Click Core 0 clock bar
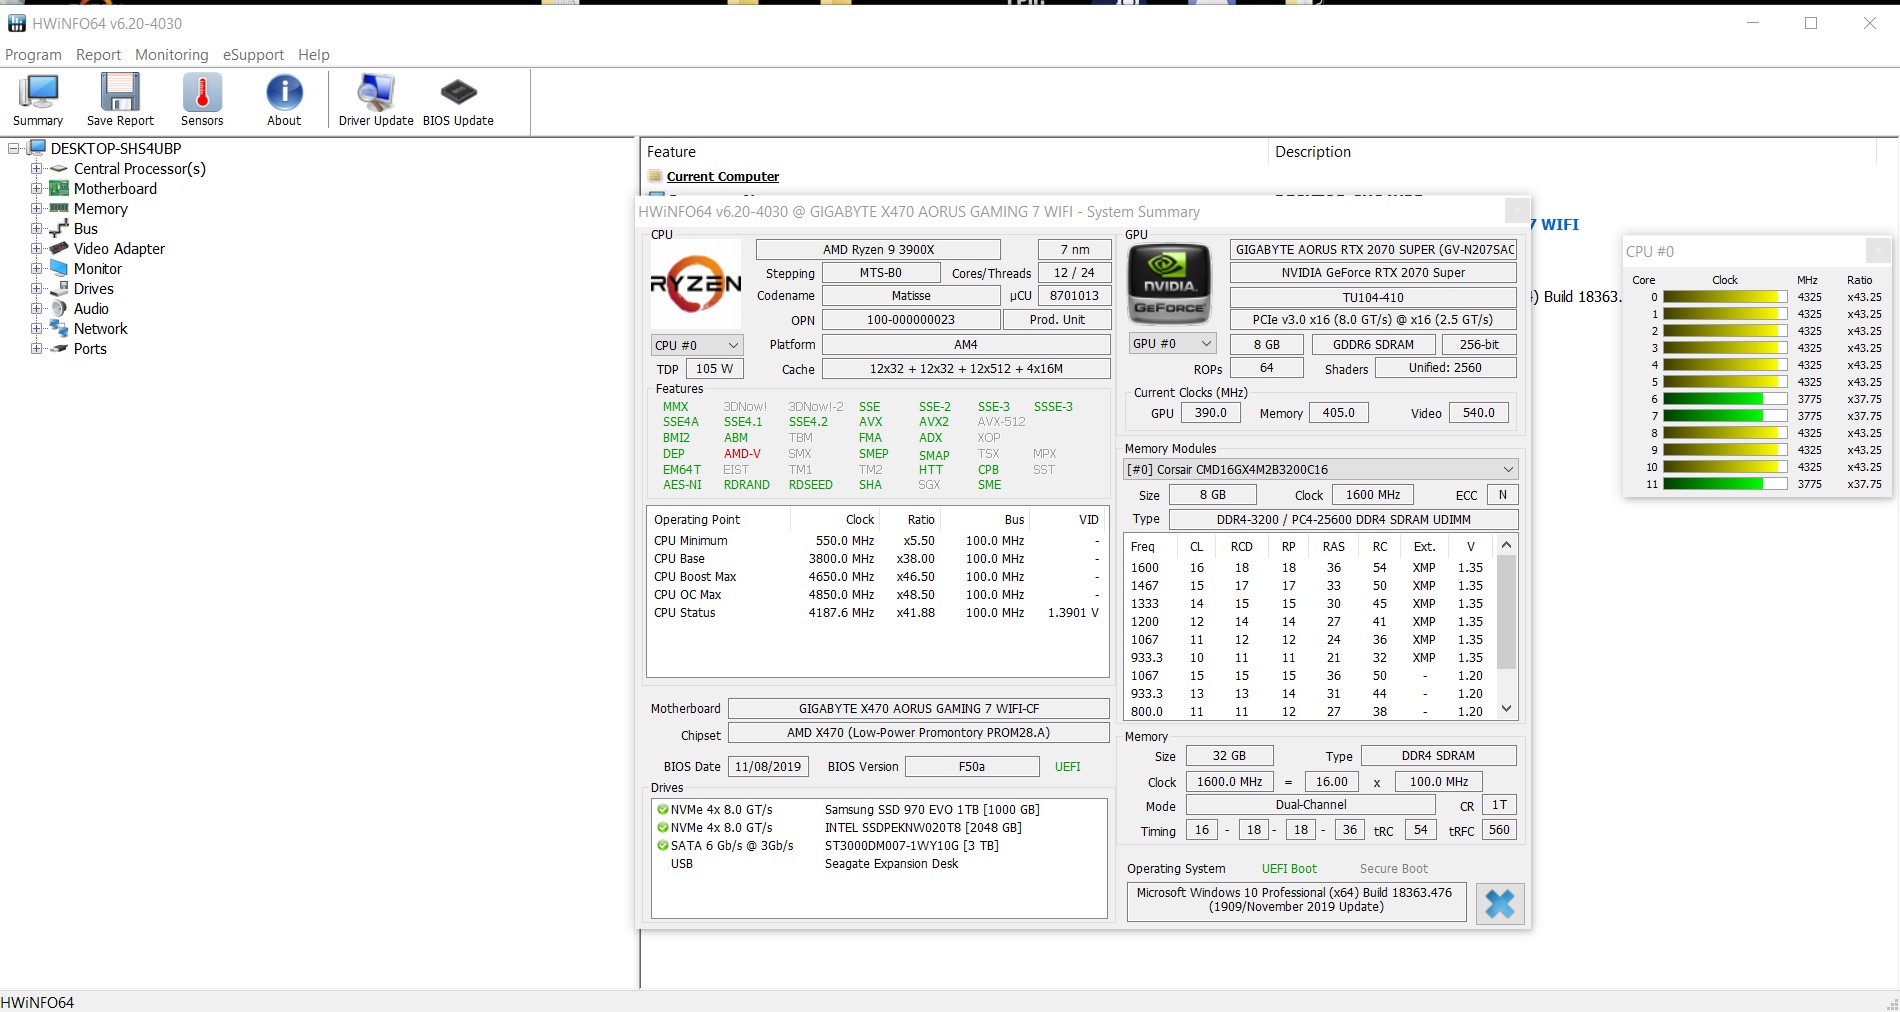Image resolution: width=1900 pixels, height=1012 pixels. [1725, 297]
